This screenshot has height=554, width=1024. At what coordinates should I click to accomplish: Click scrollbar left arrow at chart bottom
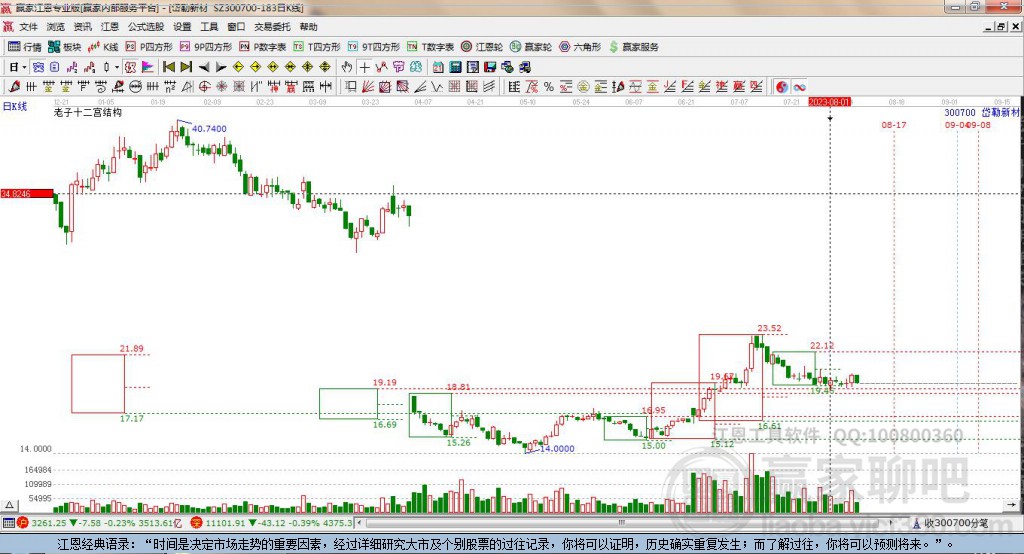coord(360,523)
